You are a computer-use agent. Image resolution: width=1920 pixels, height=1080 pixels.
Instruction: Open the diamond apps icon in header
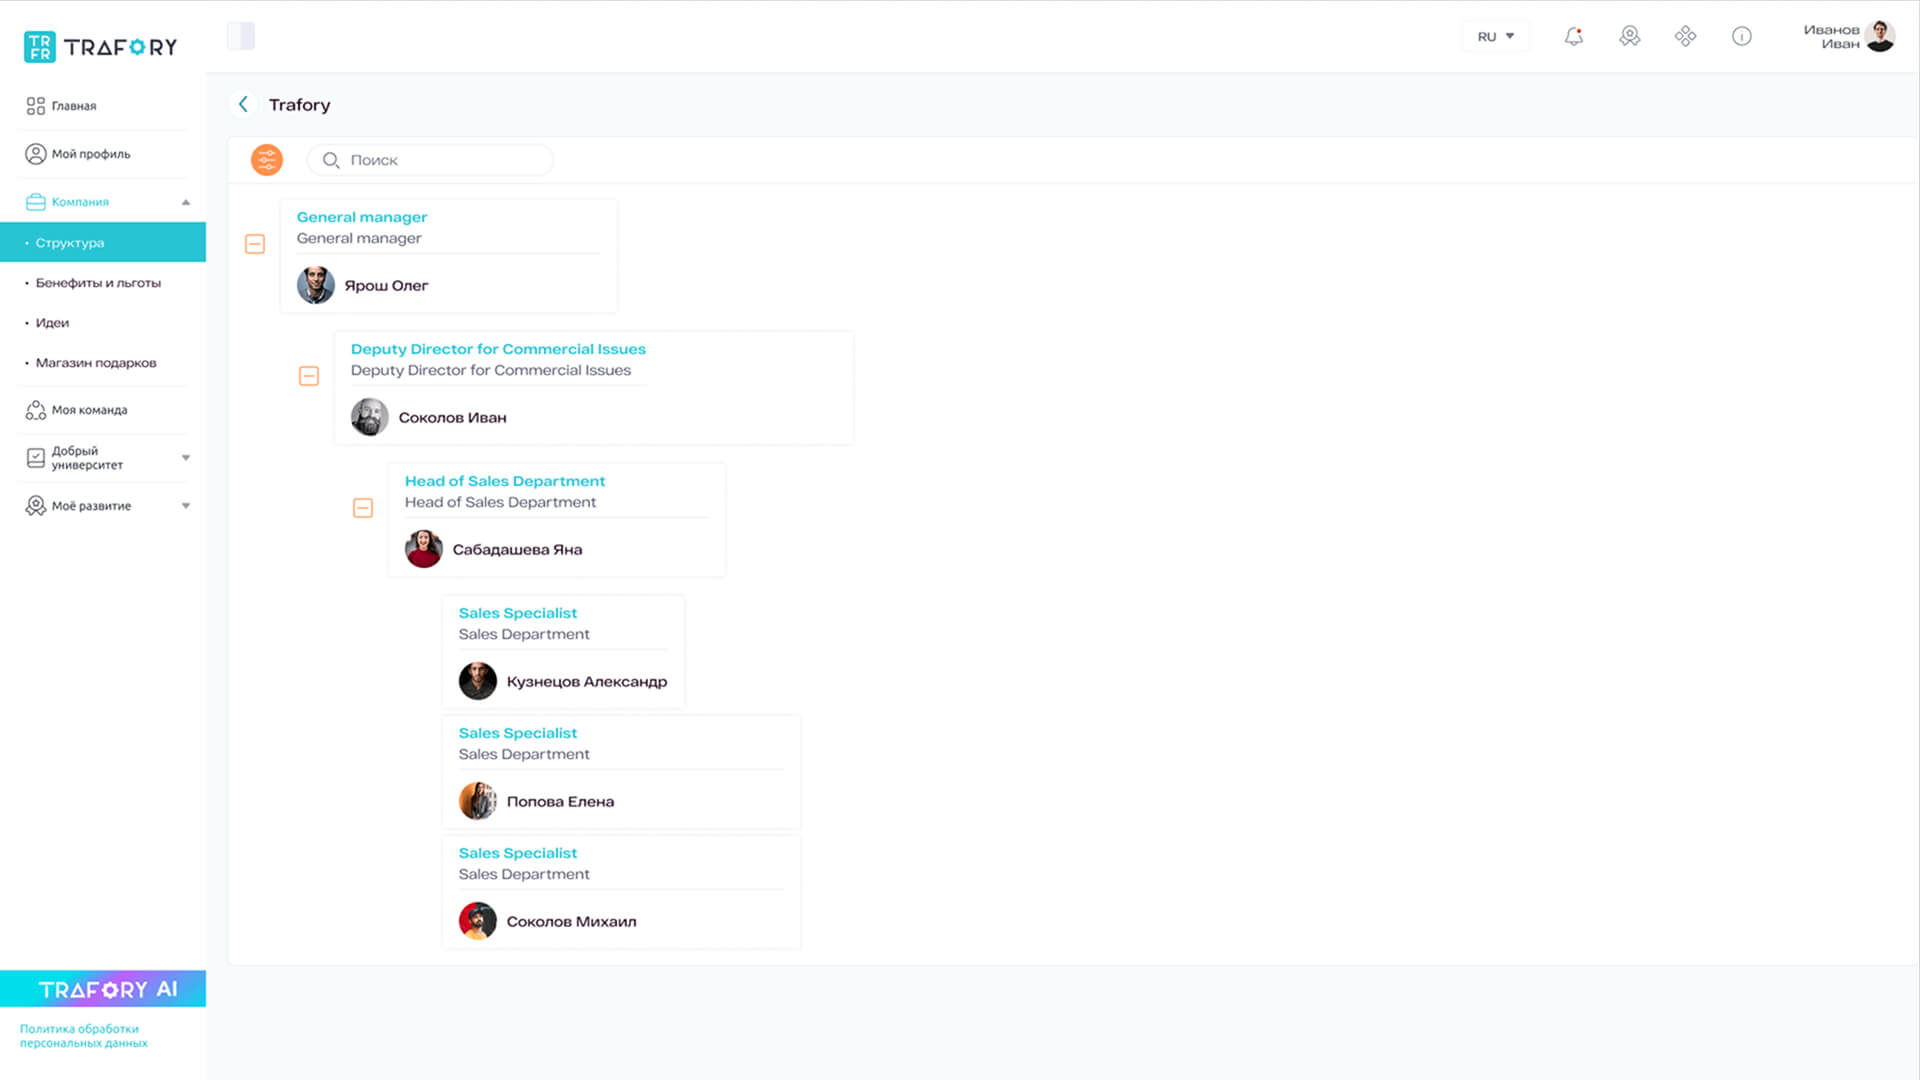point(1685,37)
